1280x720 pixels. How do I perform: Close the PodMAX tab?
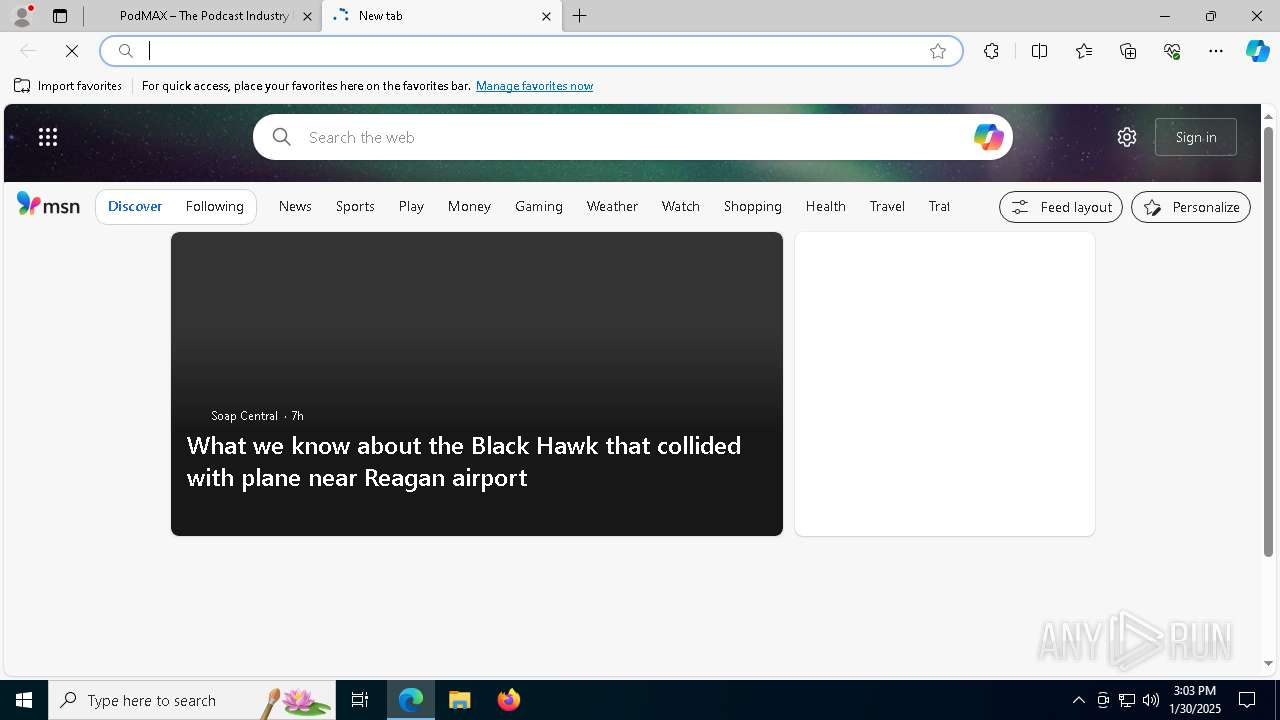click(308, 16)
